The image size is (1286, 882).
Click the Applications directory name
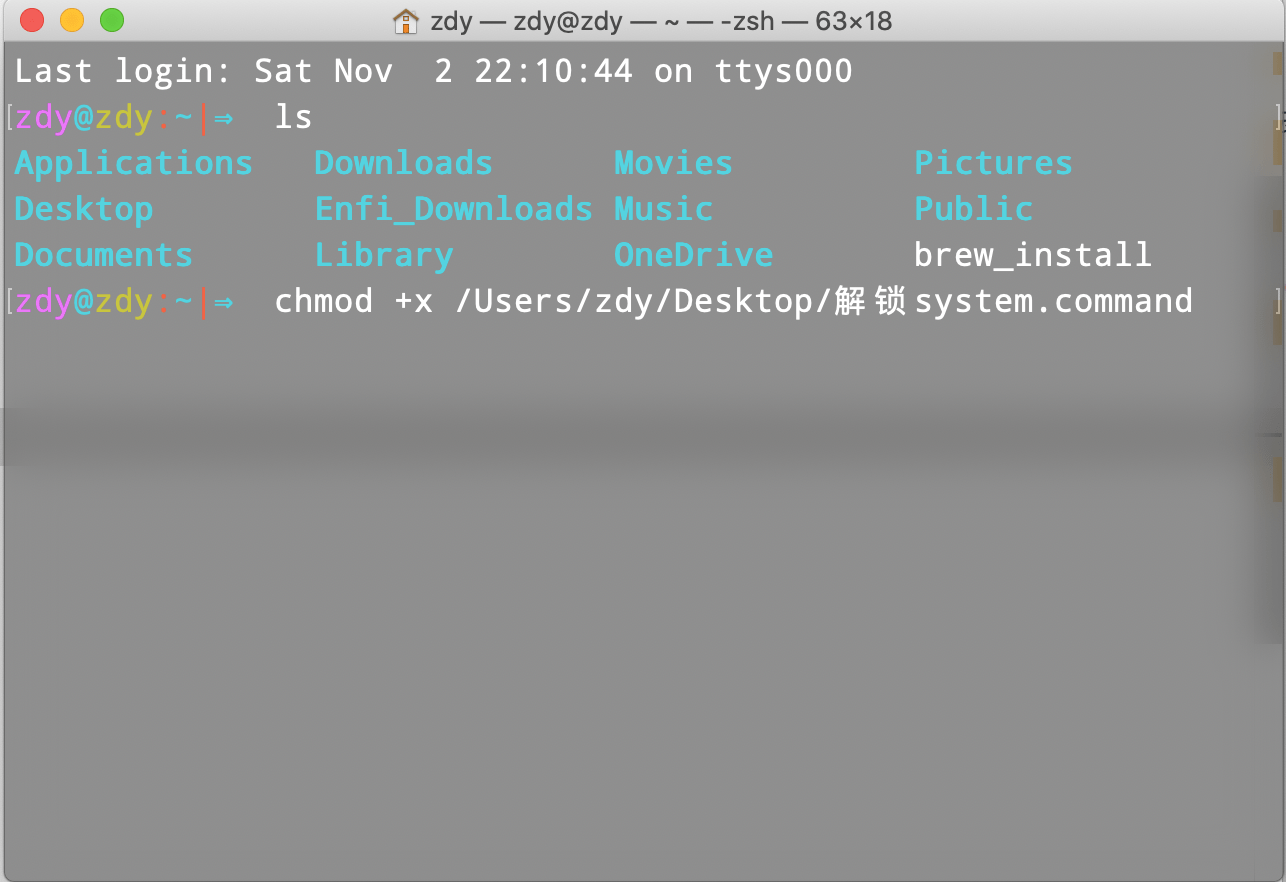point(133,163)
